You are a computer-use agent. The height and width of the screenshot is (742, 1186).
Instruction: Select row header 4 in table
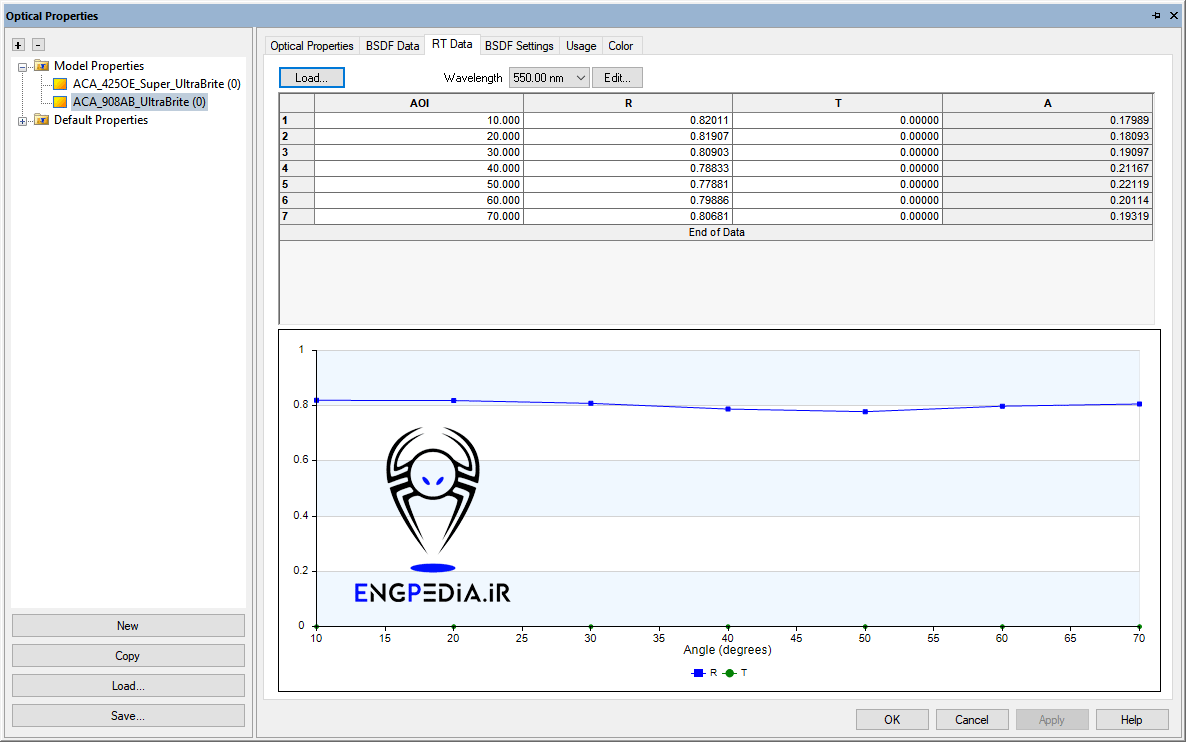pyautogui.click(x=296, y=169)
